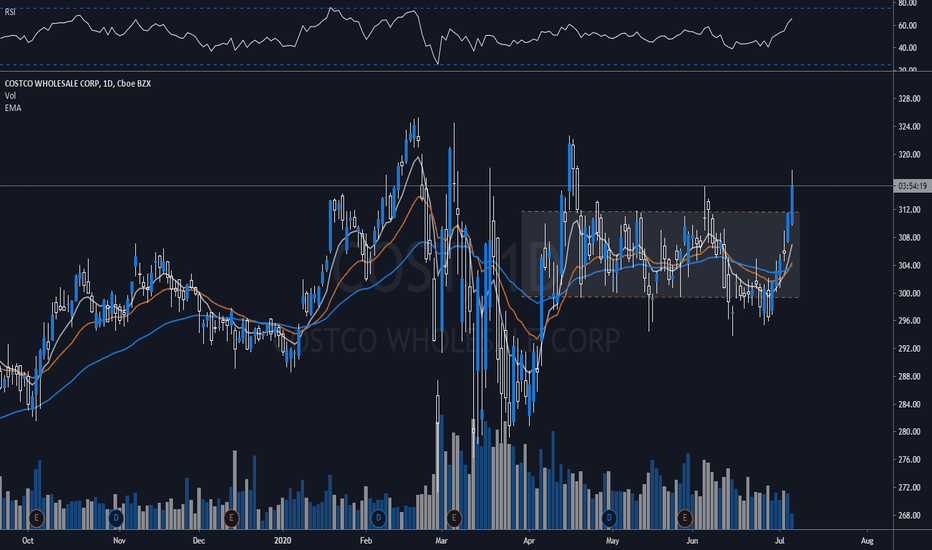Screen dimensions: 932x550
Task: Click the 60.00 RSI axis label
Action: click(x=908, y=26)
